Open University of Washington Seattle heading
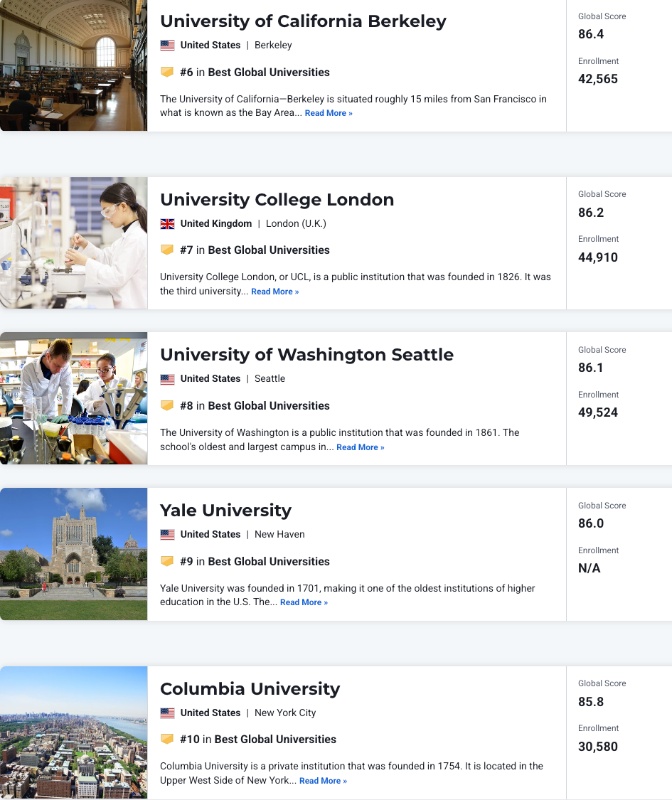Viewport: 672px width, 800px height. 307,355
